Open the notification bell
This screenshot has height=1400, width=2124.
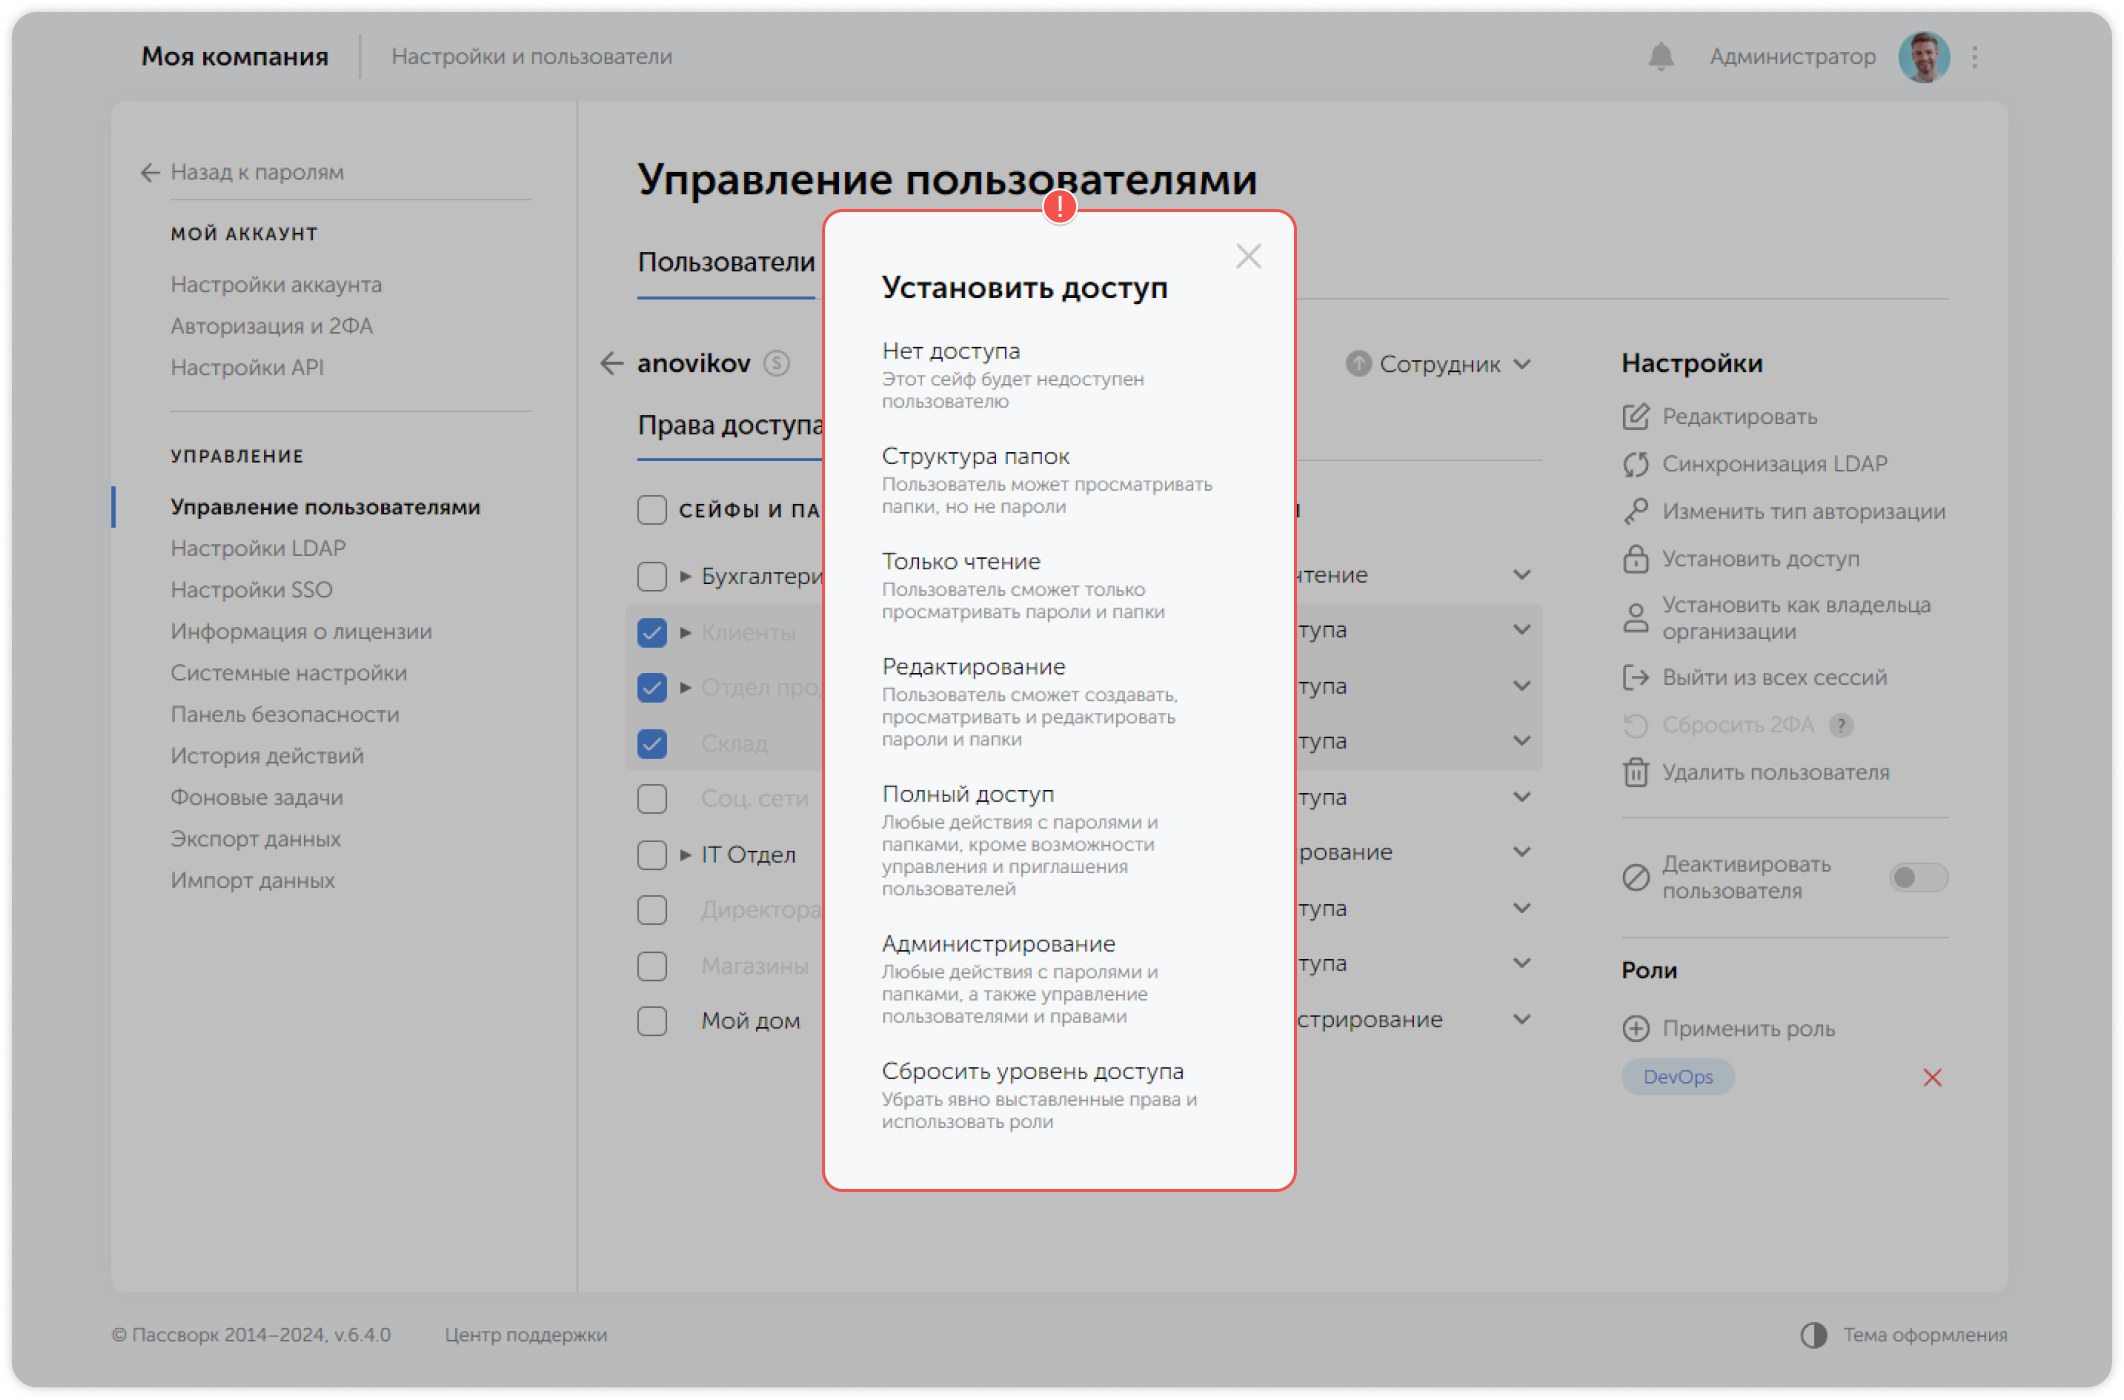[x=1662, y=56]
